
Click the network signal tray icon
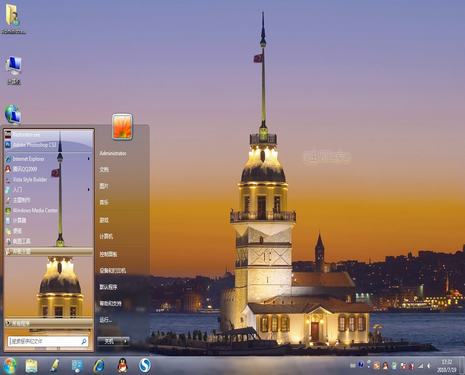[421, 366]
